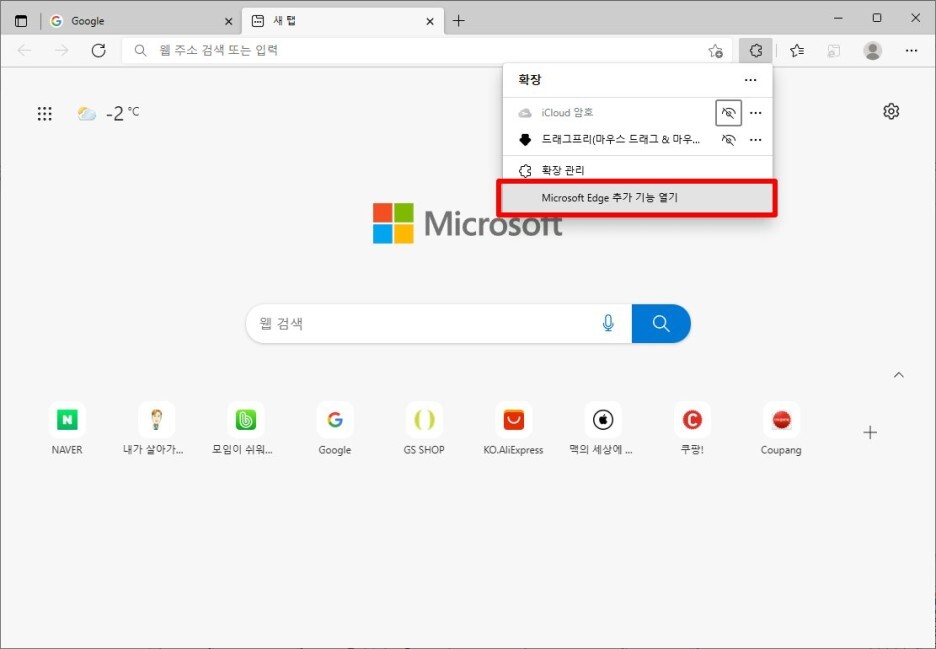Switch to the Google tab

[140, 21]
